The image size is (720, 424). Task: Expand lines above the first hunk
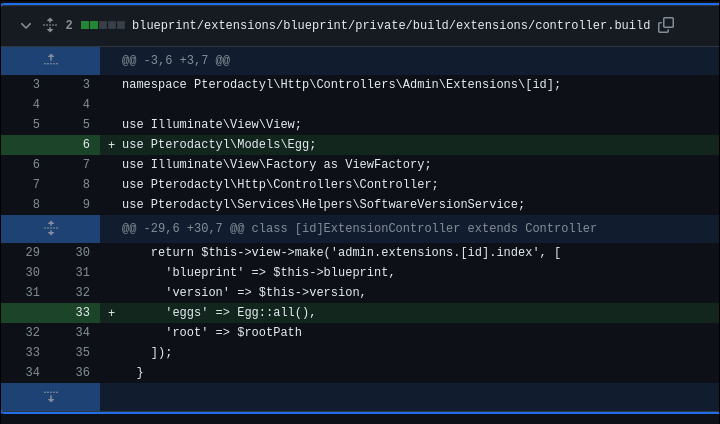(51, 60)
